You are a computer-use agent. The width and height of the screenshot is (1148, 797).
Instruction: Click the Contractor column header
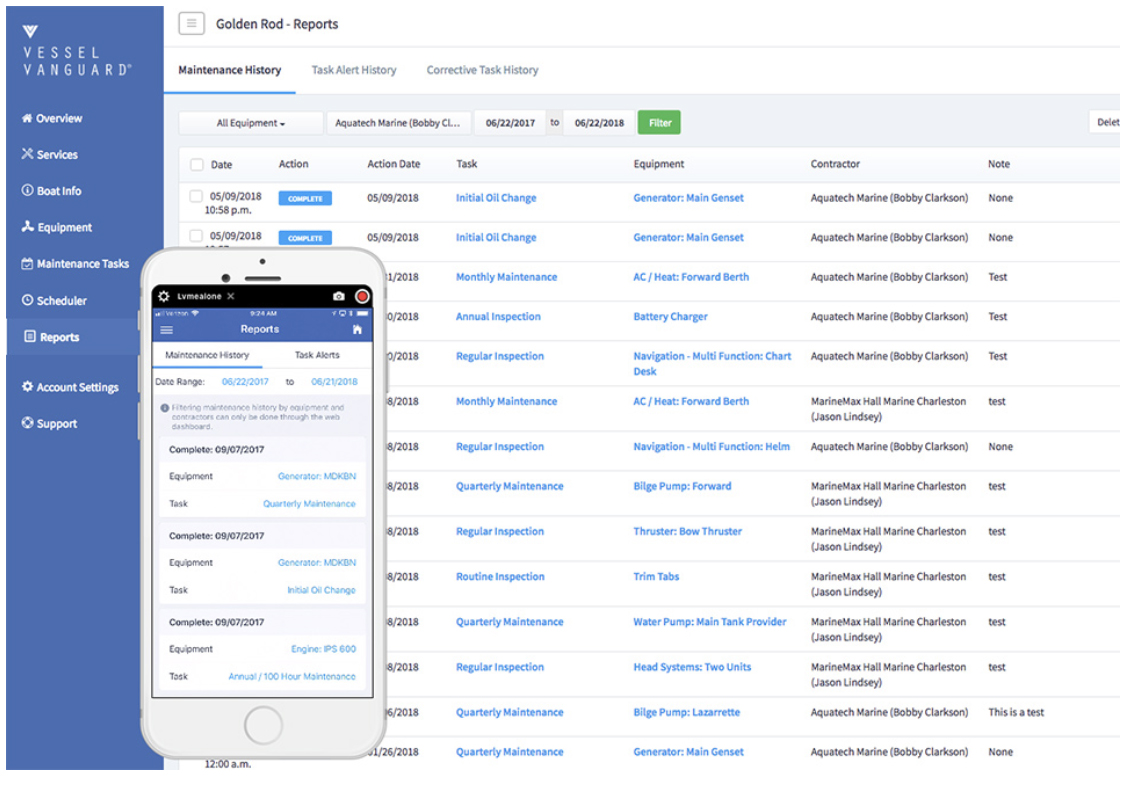pyautogui.click(x=835, y=164)
